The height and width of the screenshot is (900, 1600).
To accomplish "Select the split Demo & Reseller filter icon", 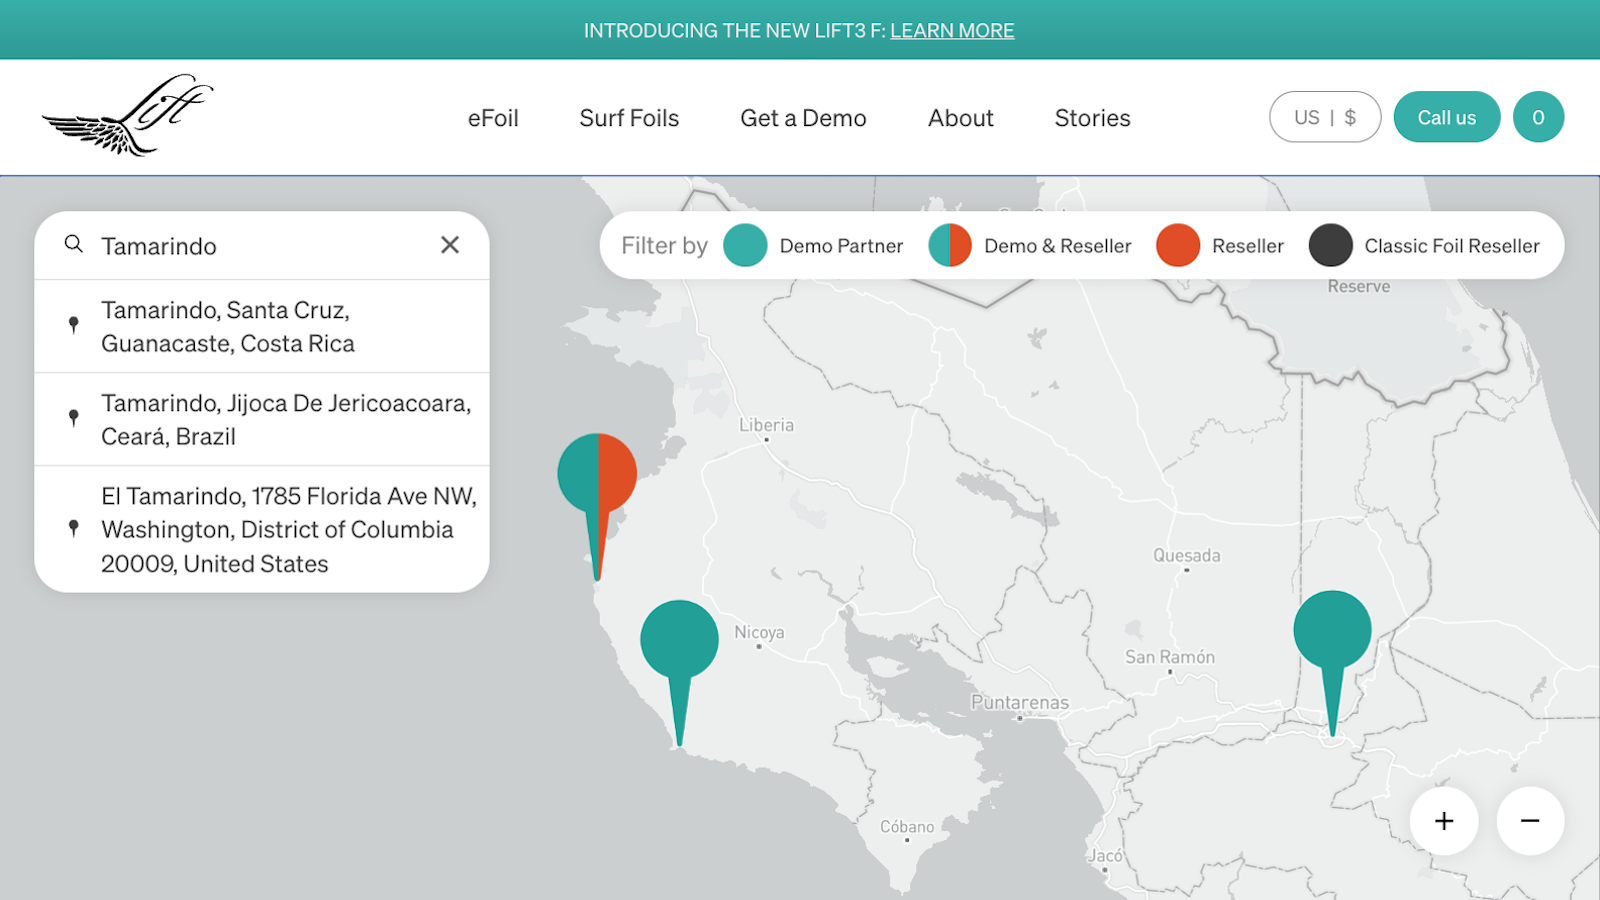I will (951, 245).
